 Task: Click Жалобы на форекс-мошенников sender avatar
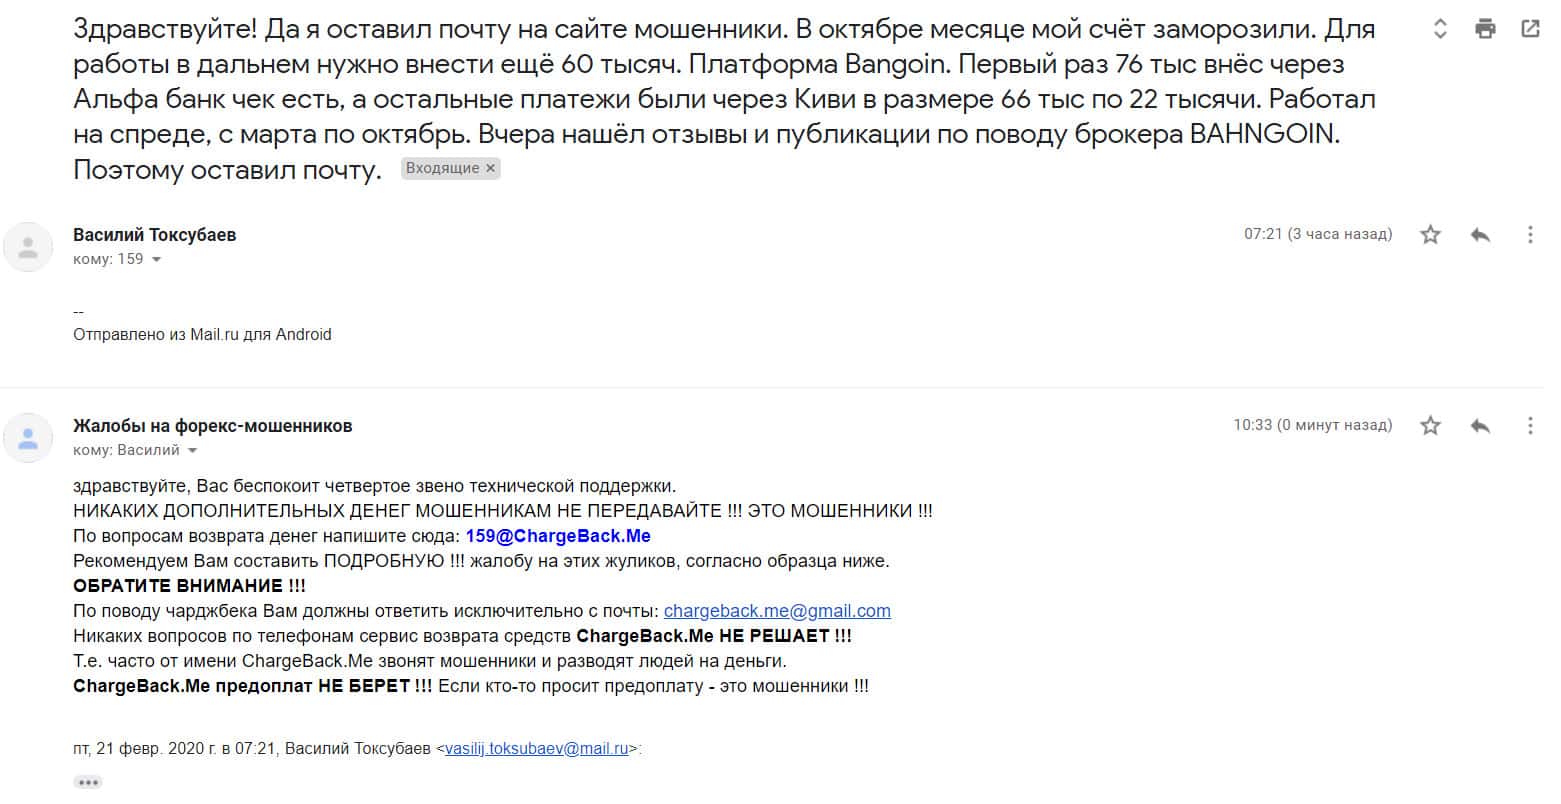point(29,438)
